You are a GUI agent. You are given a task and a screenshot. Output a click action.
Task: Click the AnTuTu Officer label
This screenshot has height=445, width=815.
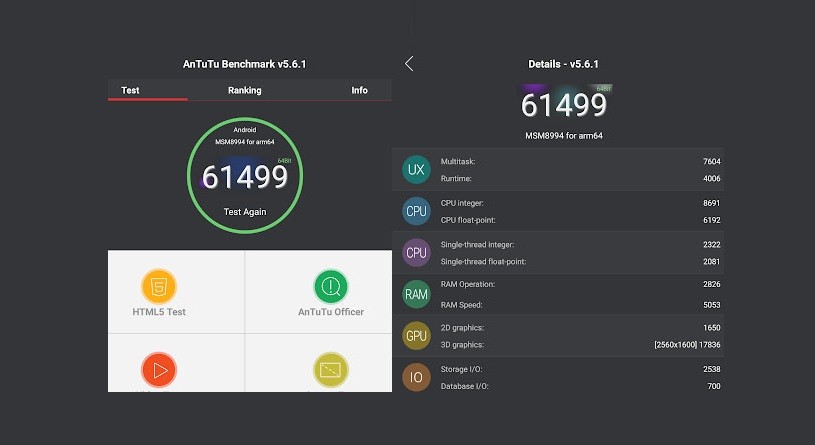pos(331,312)
